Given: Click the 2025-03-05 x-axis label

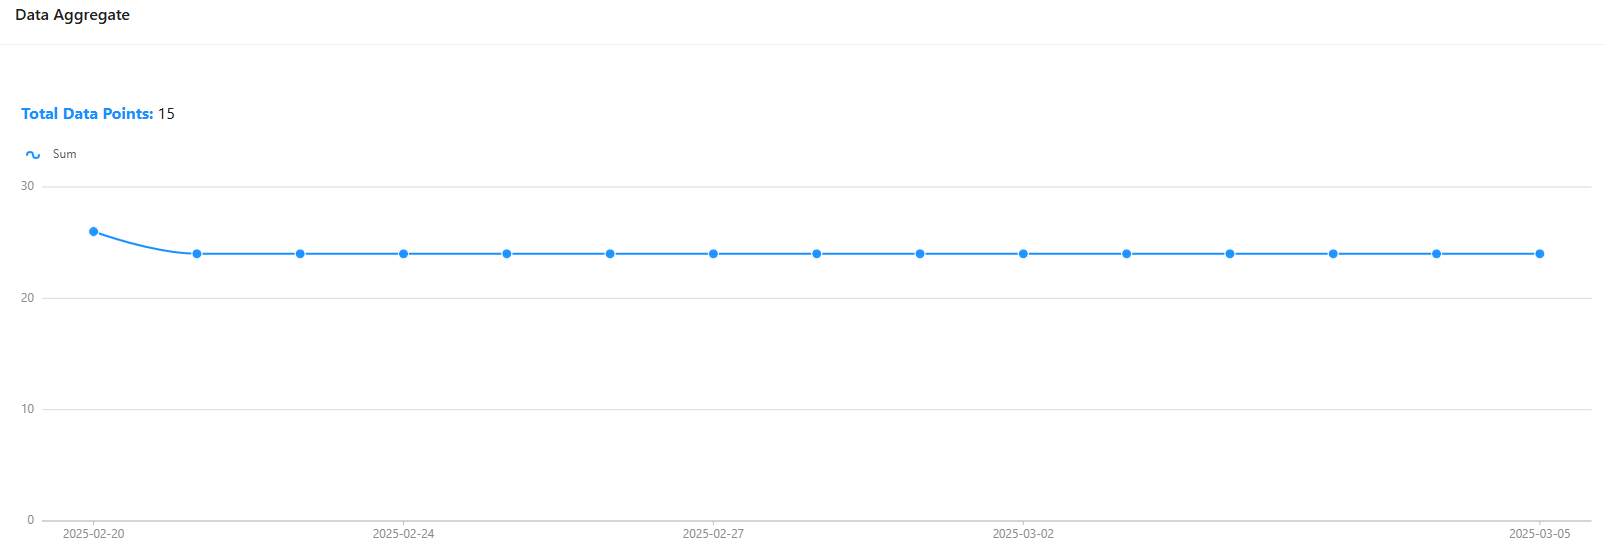Looking at the screenshot, I should 1539,534.
